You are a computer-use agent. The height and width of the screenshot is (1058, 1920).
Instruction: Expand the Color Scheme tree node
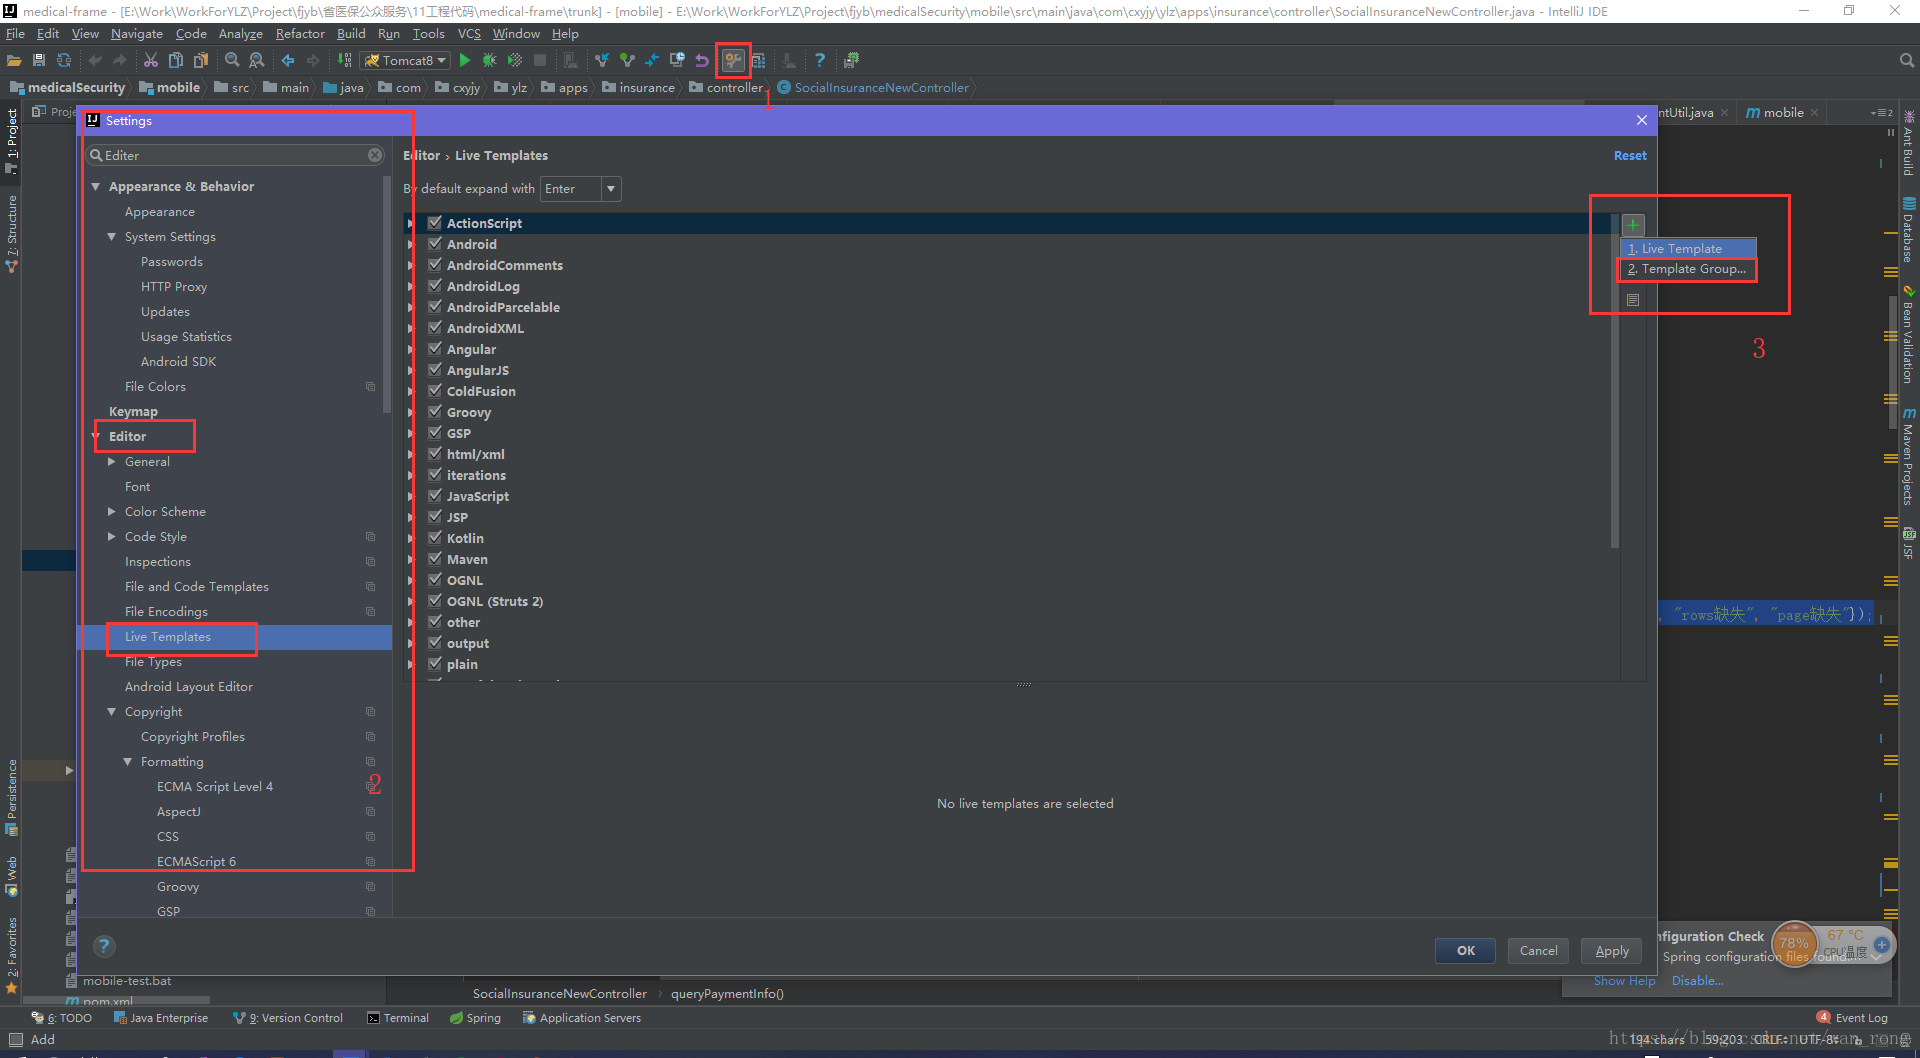click(112, 512)
